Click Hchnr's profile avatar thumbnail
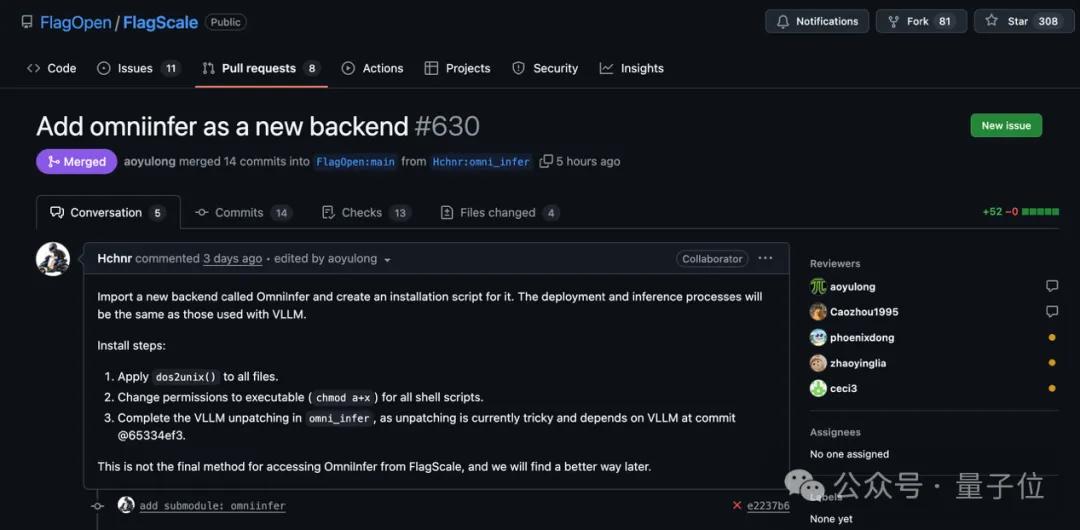 pos(53,259)
